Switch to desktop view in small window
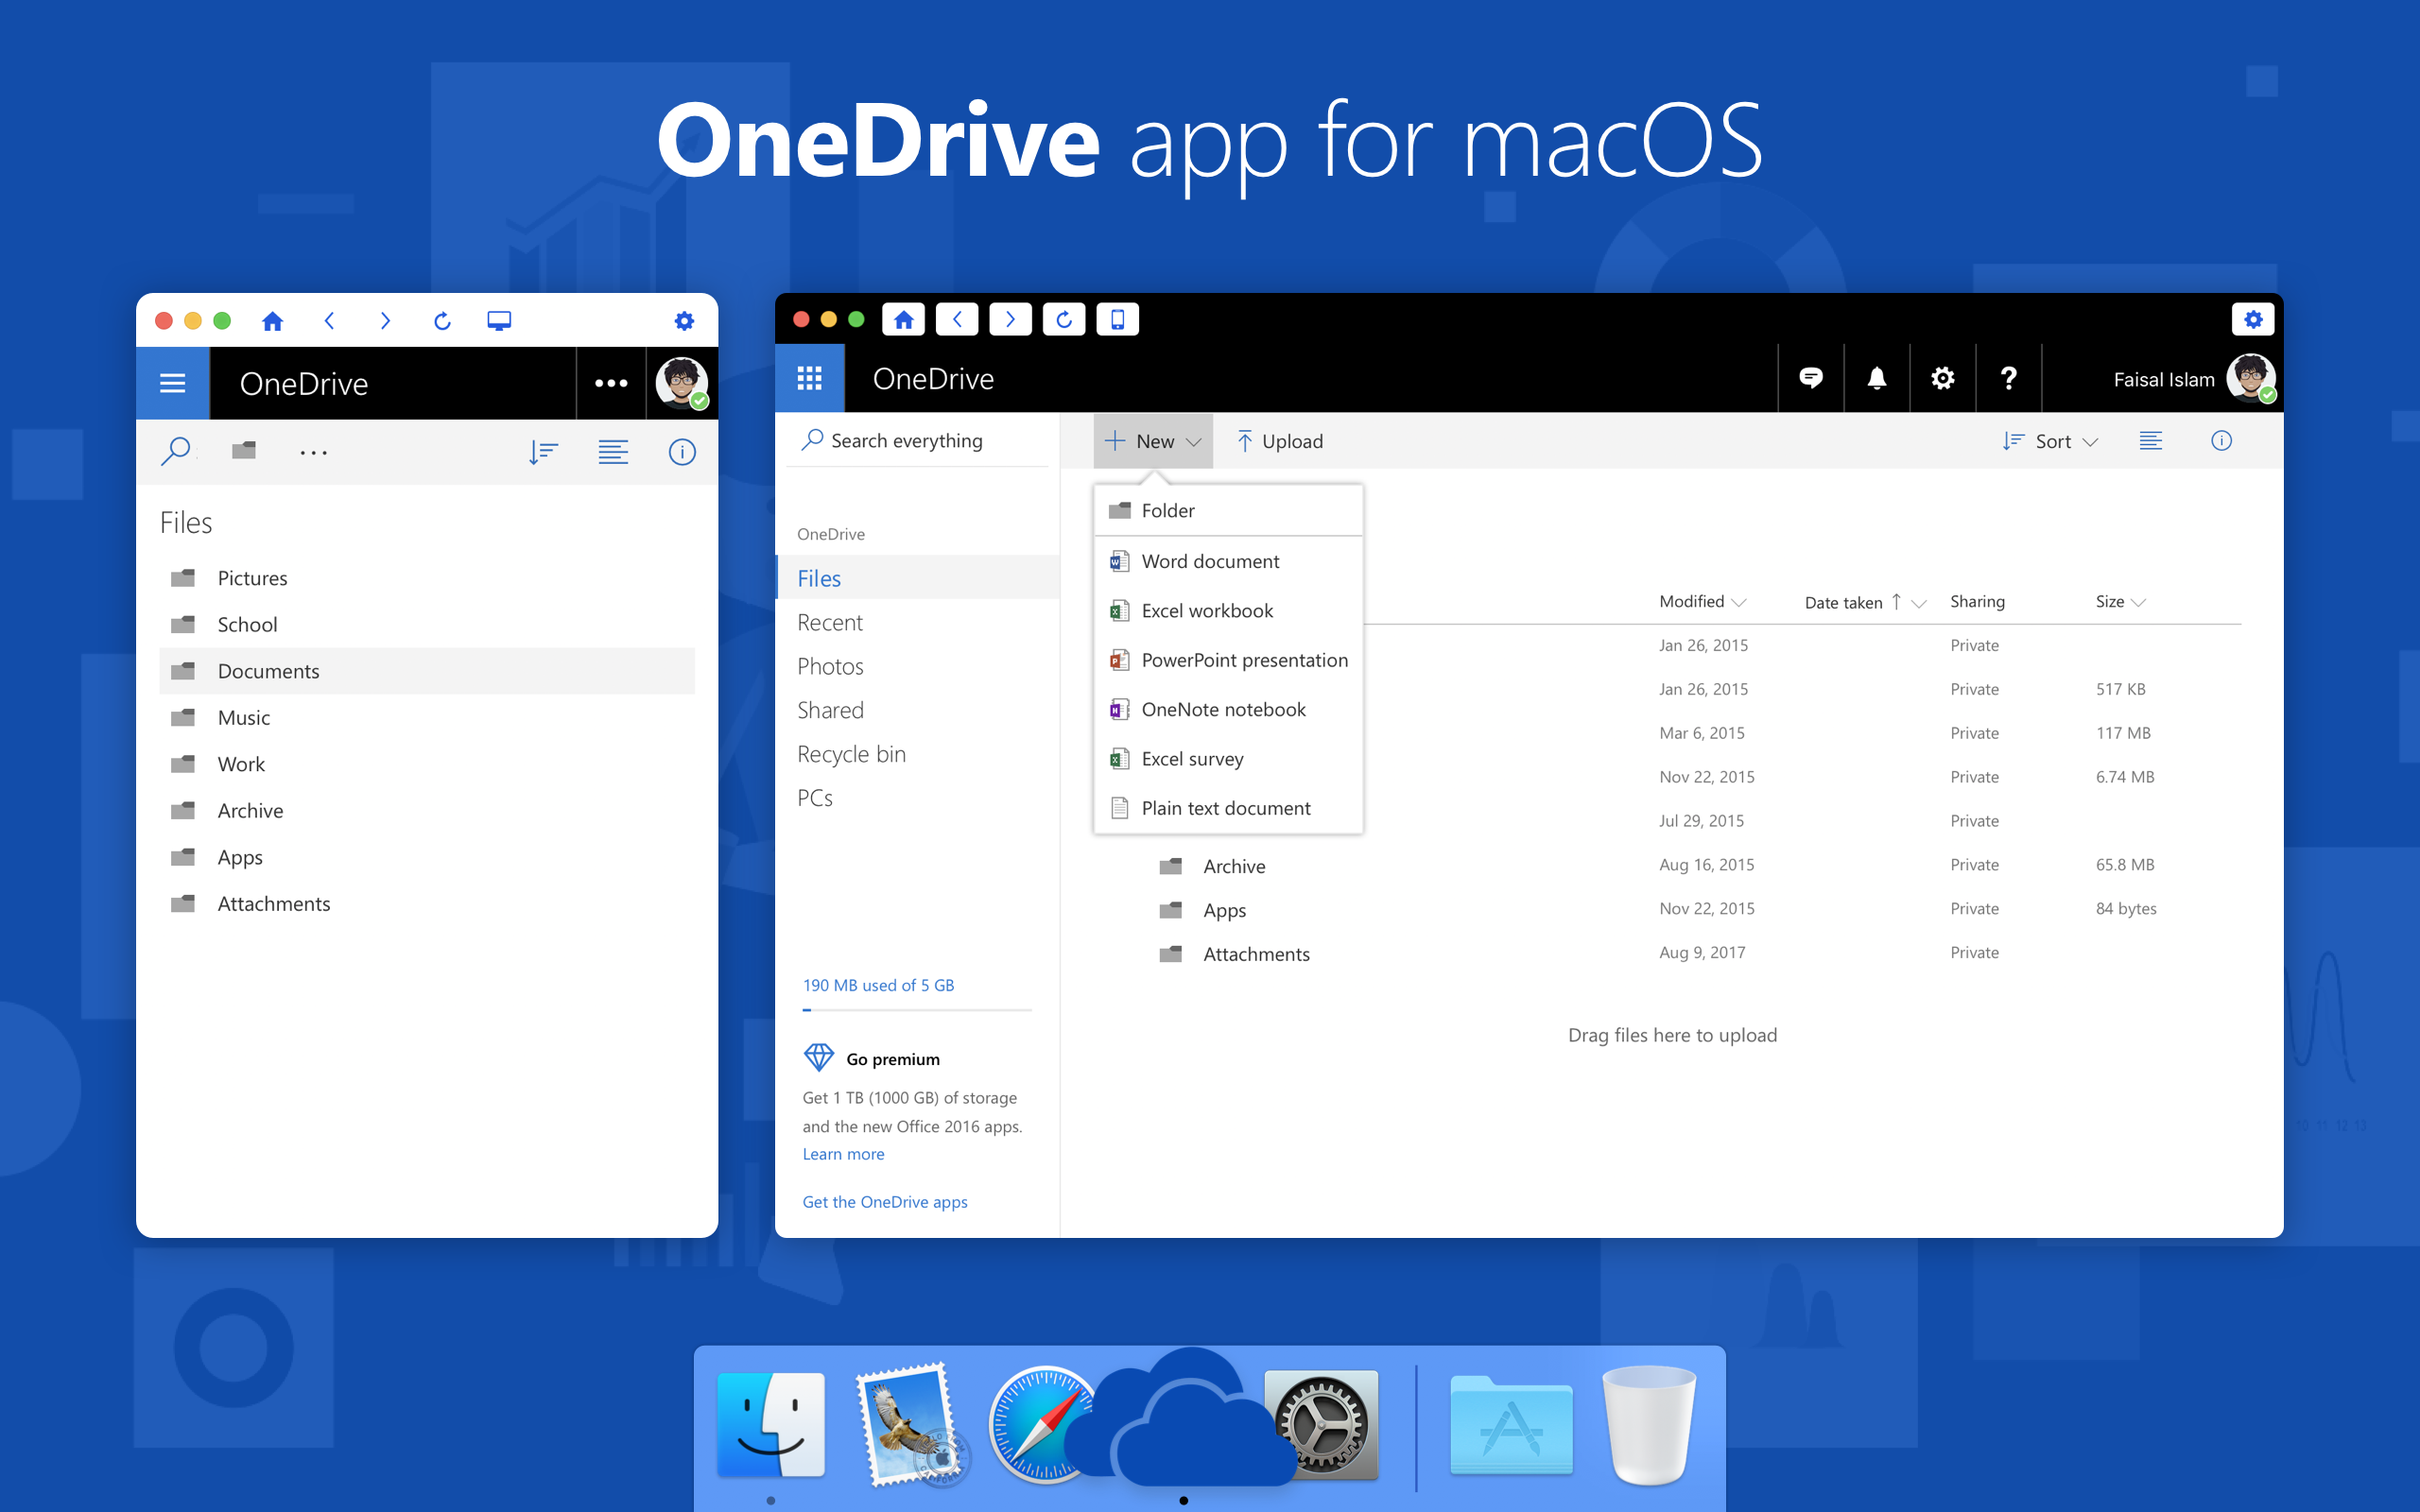This screenshot has height=1512, width=2420. tap(499, 321)
